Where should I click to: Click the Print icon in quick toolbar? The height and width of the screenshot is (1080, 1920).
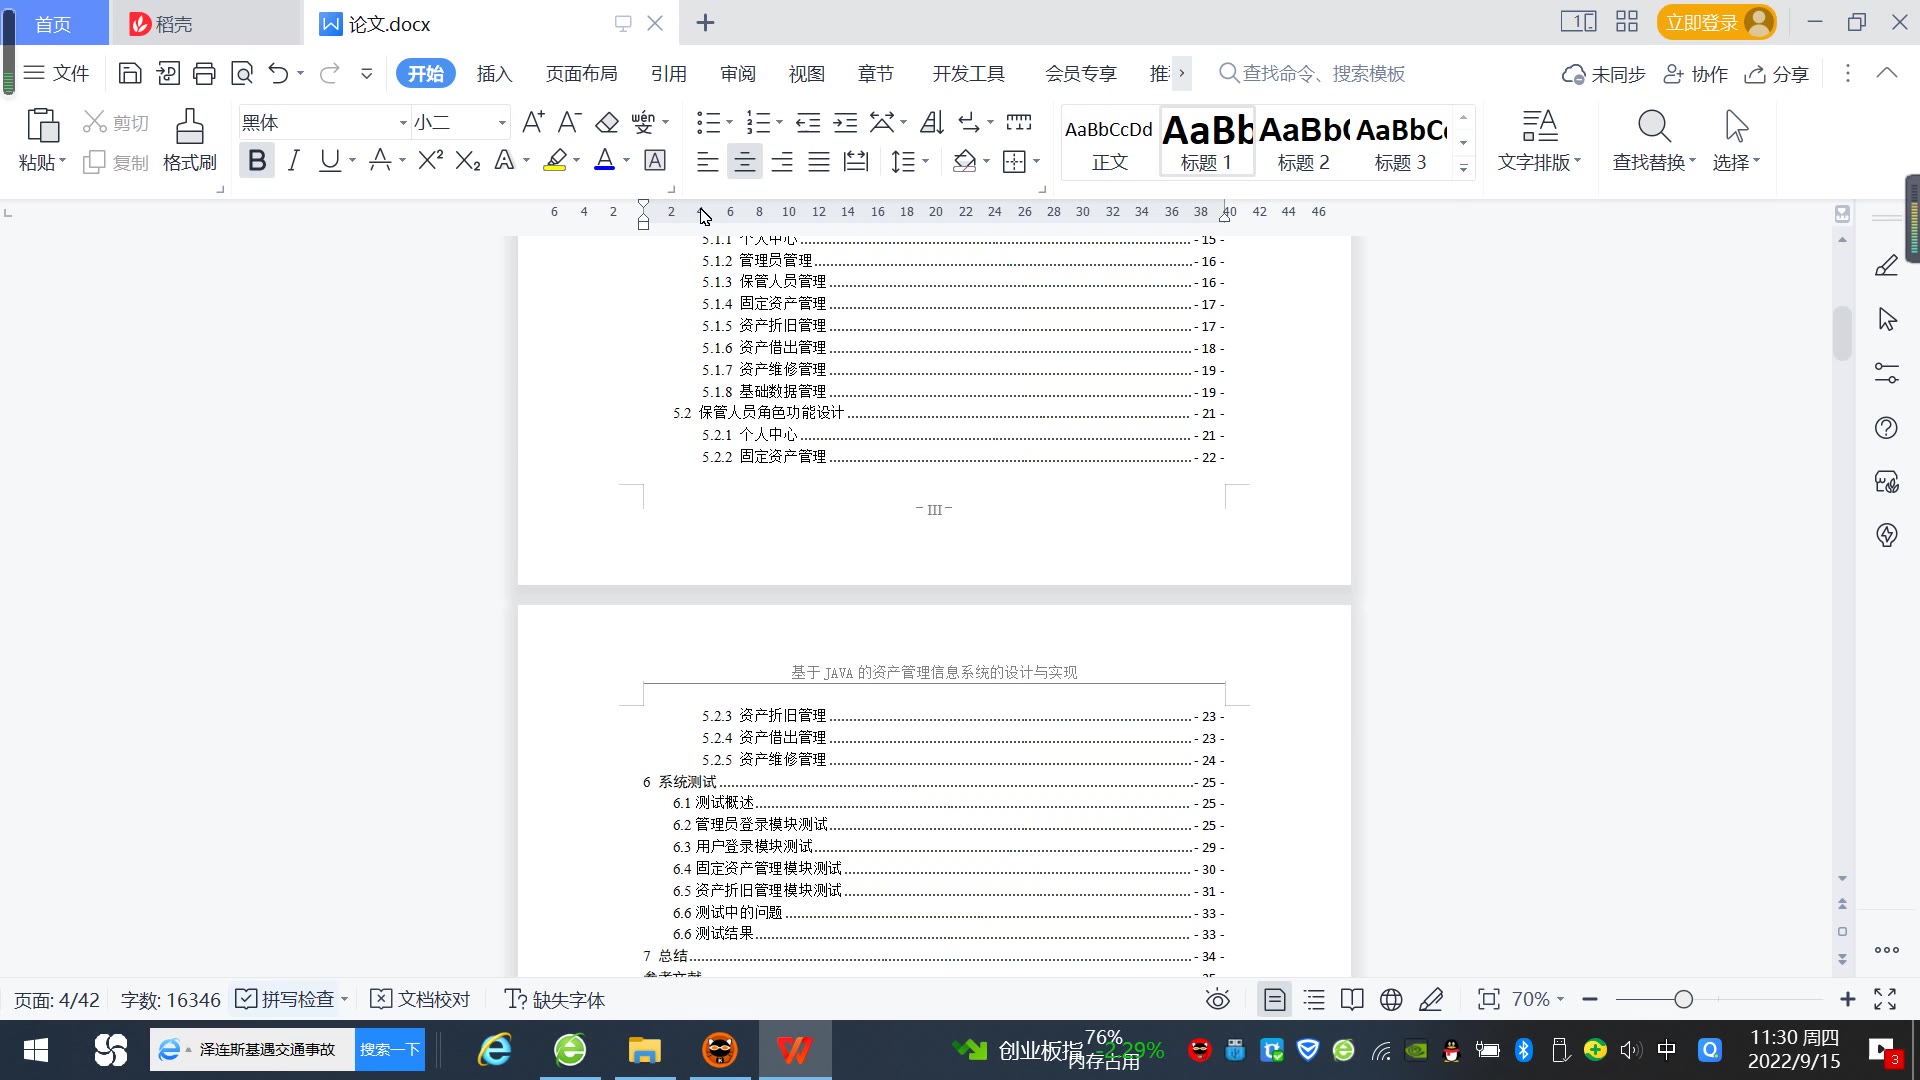[204, 73]
